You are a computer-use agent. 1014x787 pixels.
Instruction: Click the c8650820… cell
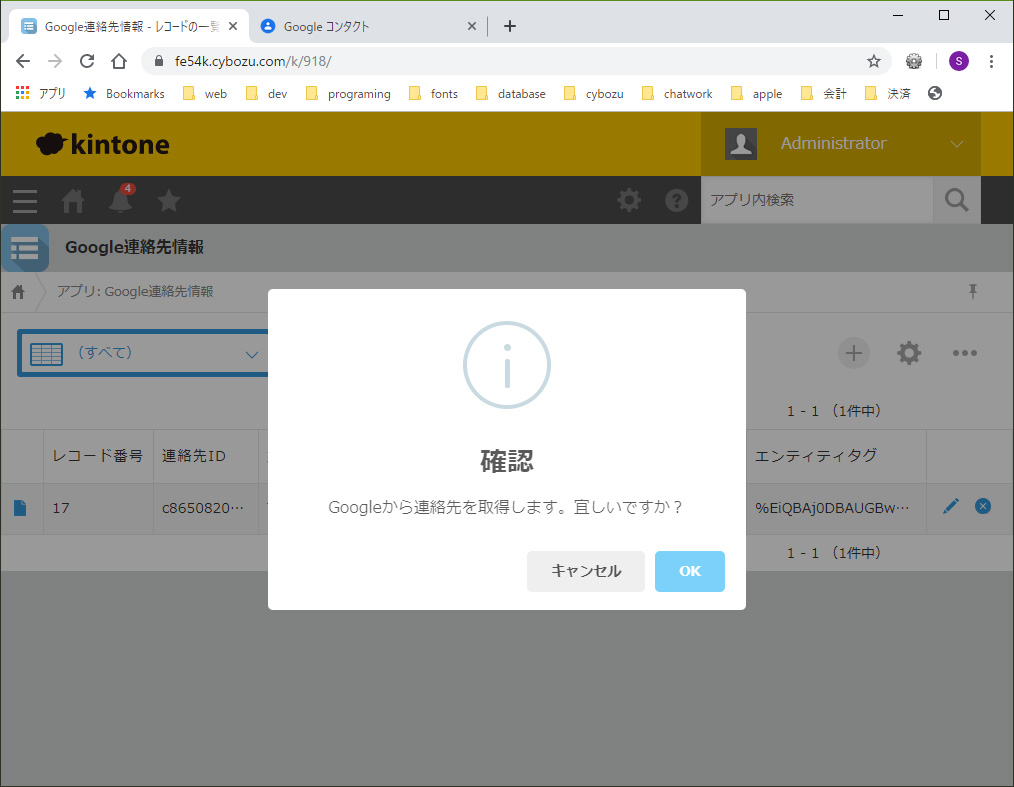click(x=206, y=508)
